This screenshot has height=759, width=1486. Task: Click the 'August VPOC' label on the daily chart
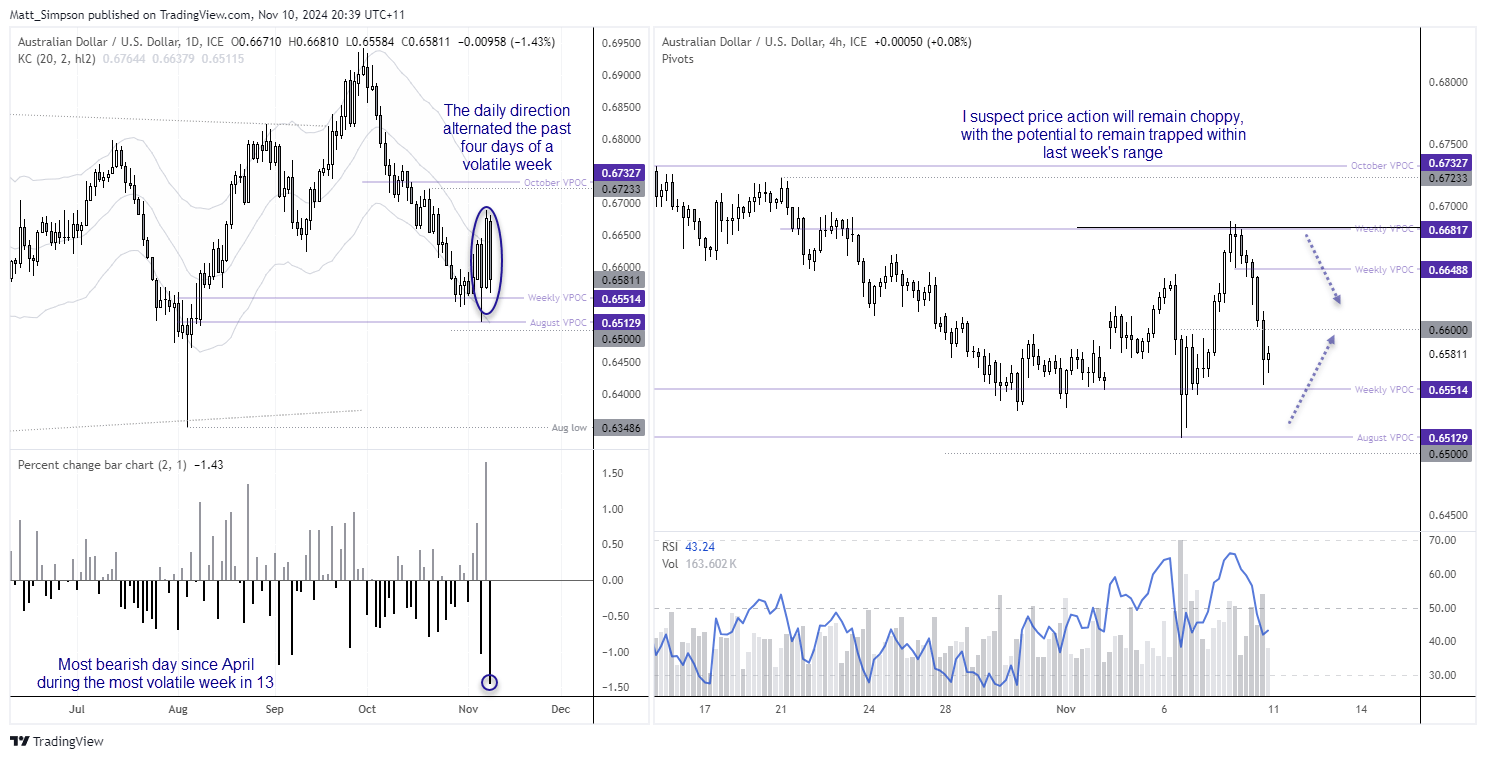click(557, 322)
